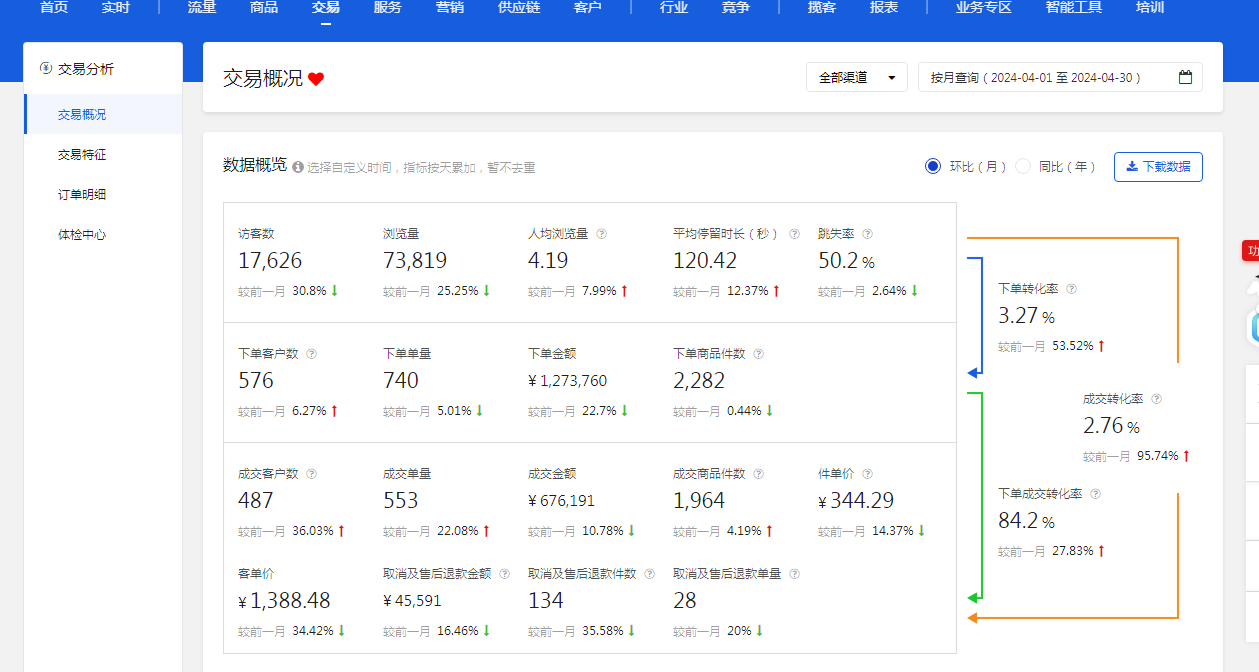Open 商品 in top navigation
This screenshot has height=672, width=1259.
tap(264, 8)
